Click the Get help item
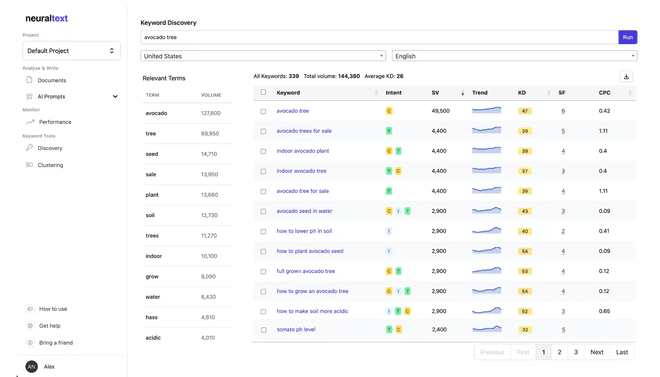This screenshot has height=377, width=660. click(49, 326)
